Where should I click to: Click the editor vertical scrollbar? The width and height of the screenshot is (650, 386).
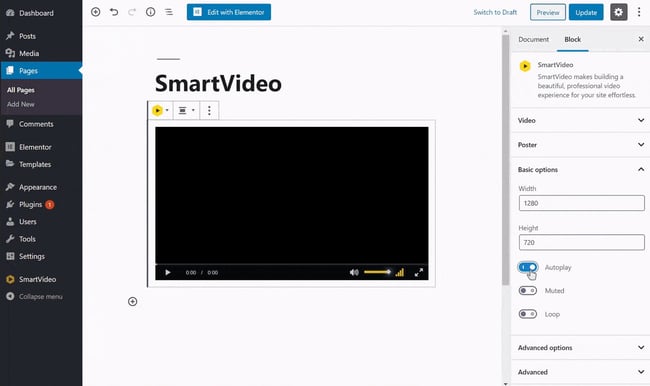tap(505, 160)
